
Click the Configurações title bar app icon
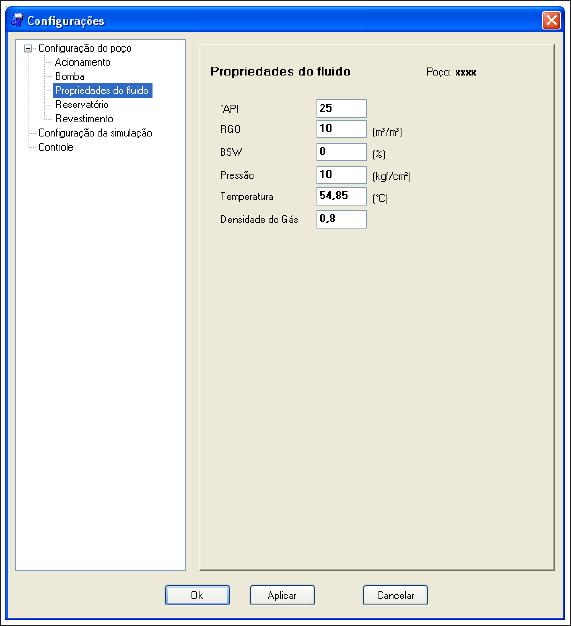tap(17, 20)
